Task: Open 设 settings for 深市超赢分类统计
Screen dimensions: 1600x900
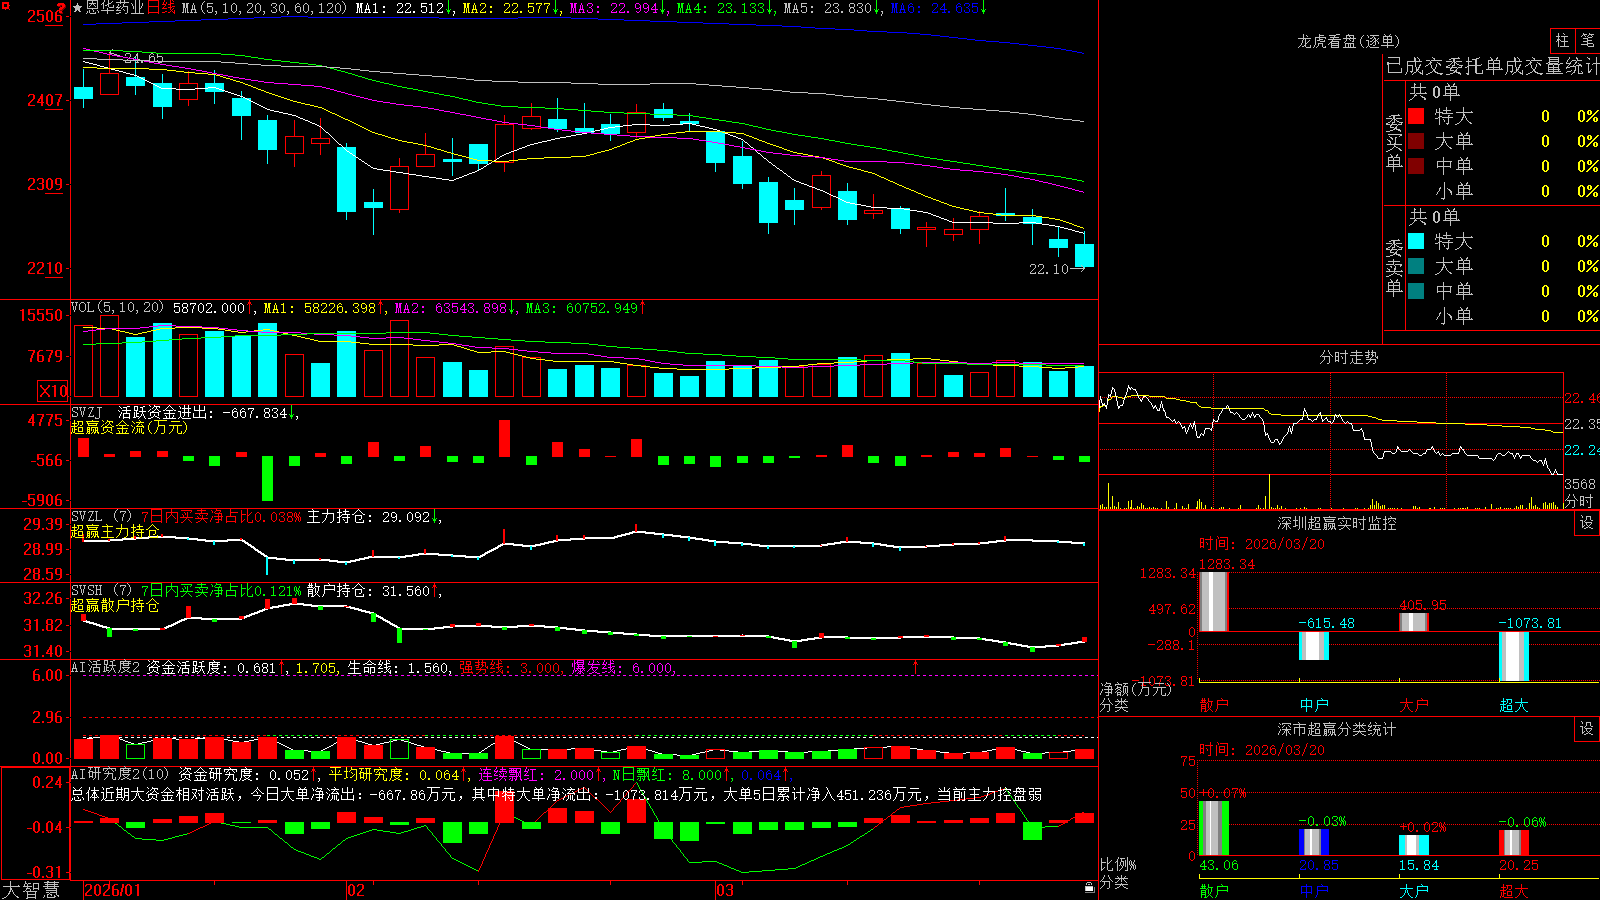Action: [1586, 729]
